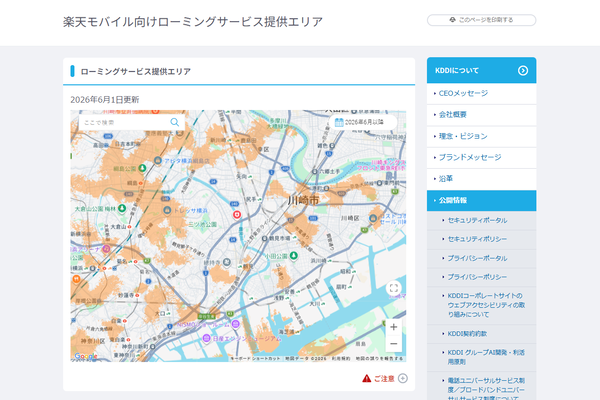Open 沿革 in sidebar
Viewport: 600px width, 400px height.
coord(481,179)
